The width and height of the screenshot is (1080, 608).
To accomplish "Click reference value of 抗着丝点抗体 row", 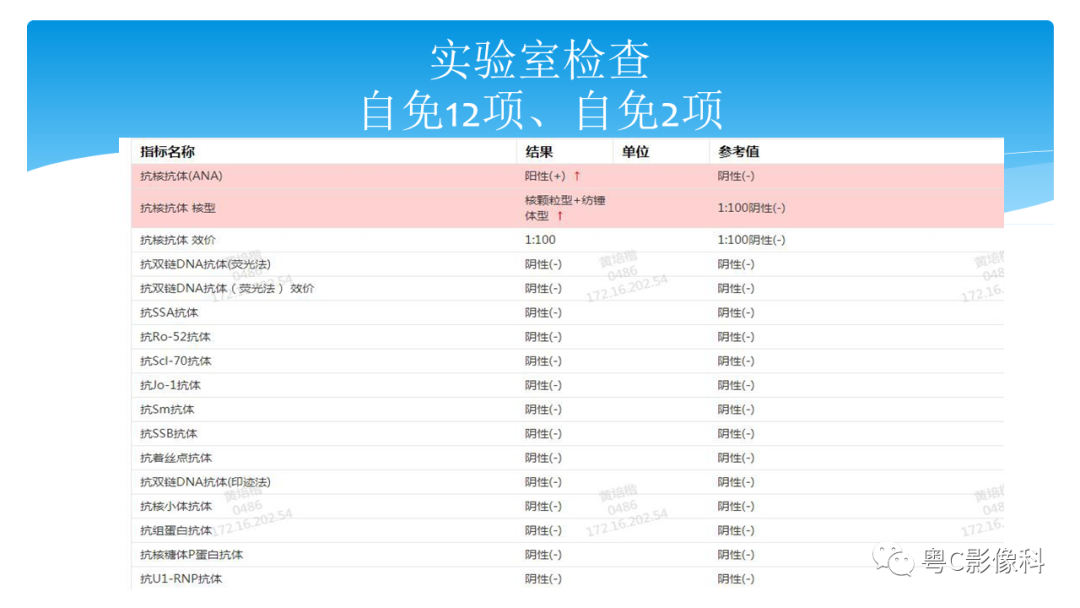I will click(736, 458).
